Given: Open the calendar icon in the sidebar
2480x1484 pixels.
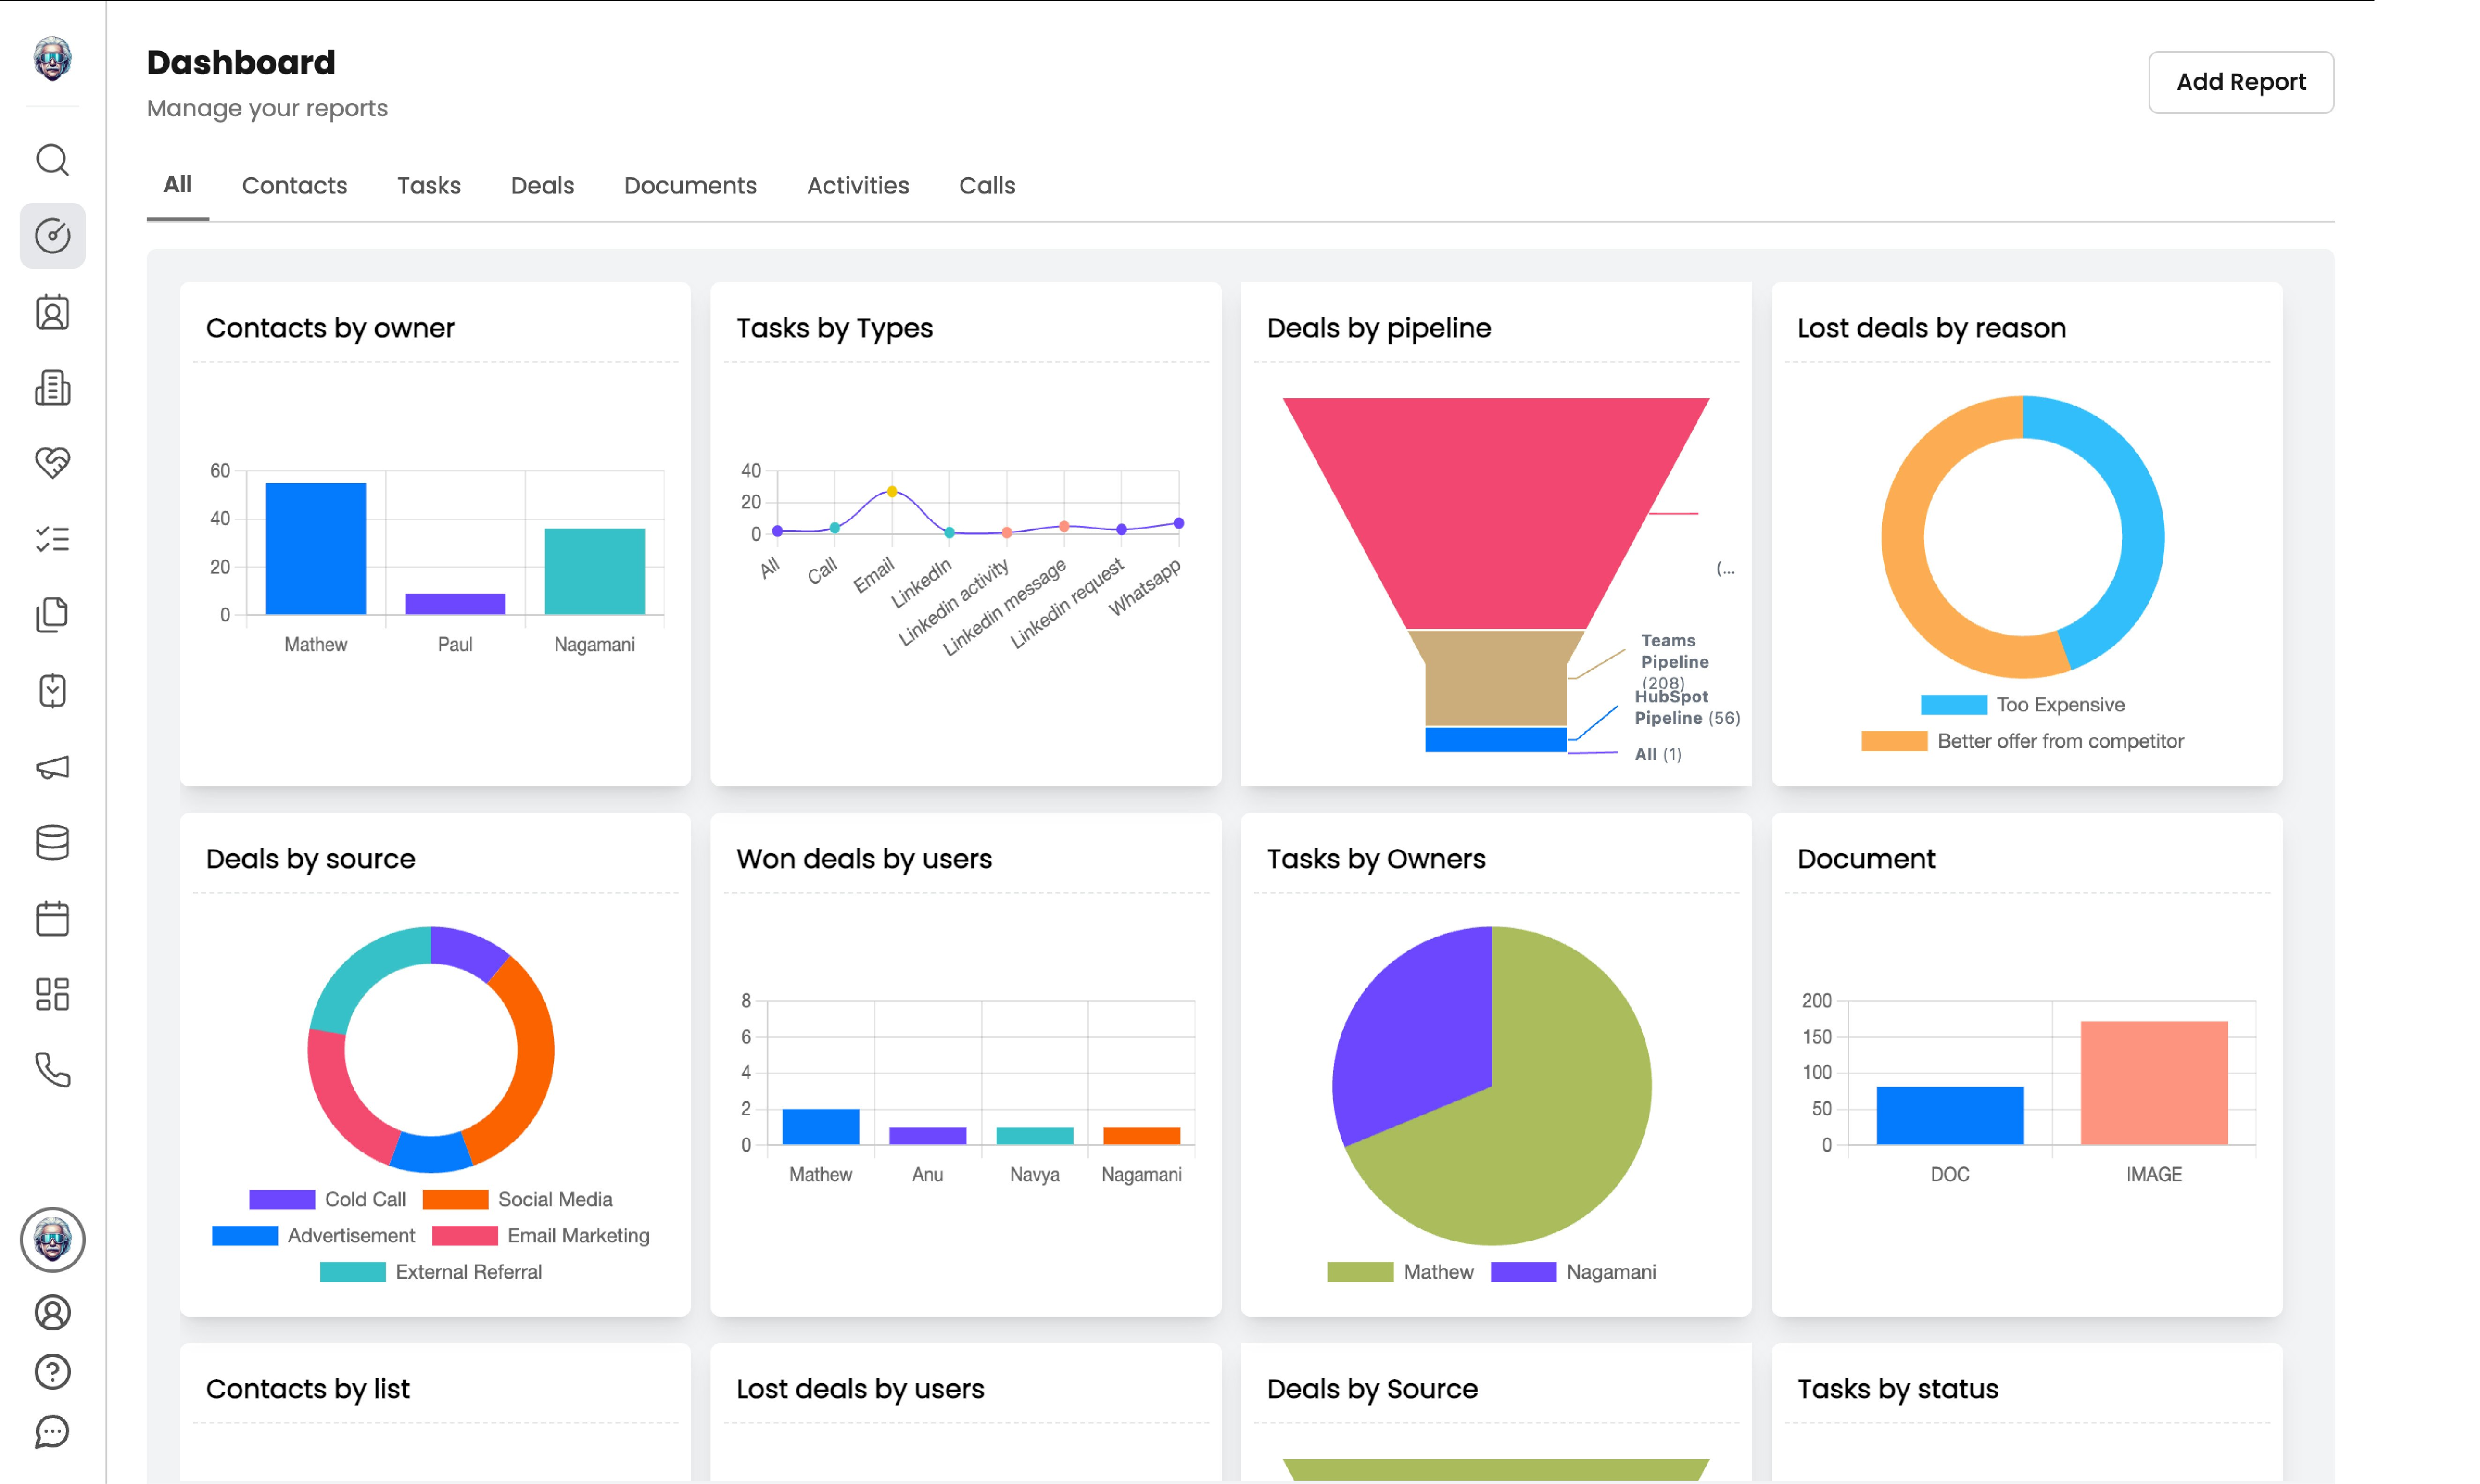Looking at the screenshot, I should pos(53,917).
